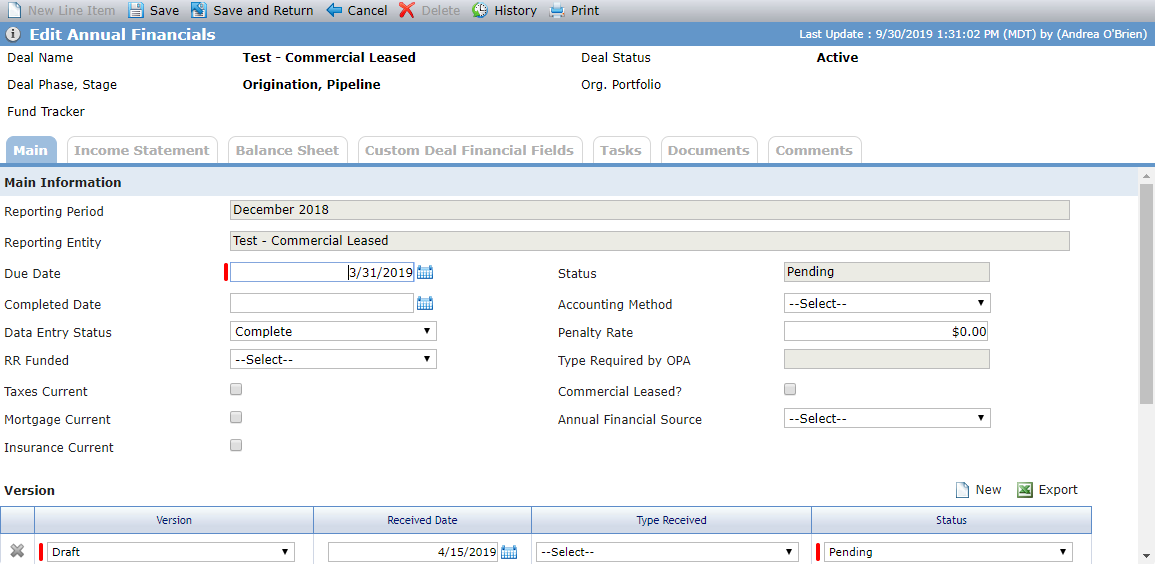Viewport: 1155px width, 564px height.
Task: Open History via the clock icon
Action: tap(480, 10)
